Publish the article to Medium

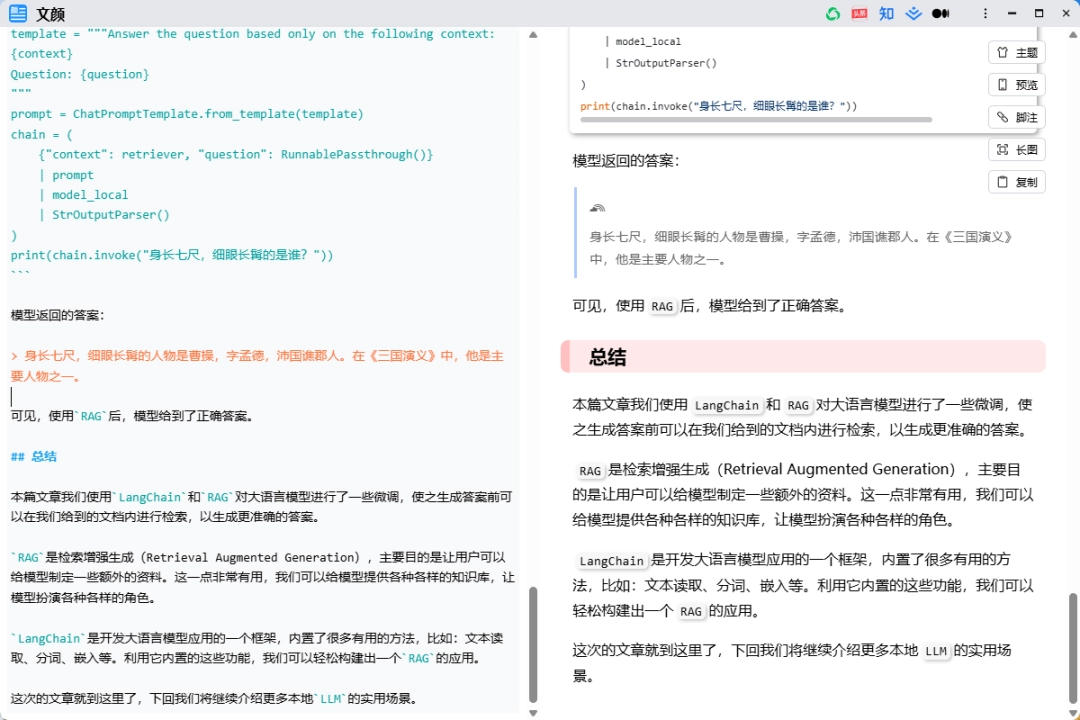[x=941, y=14]
